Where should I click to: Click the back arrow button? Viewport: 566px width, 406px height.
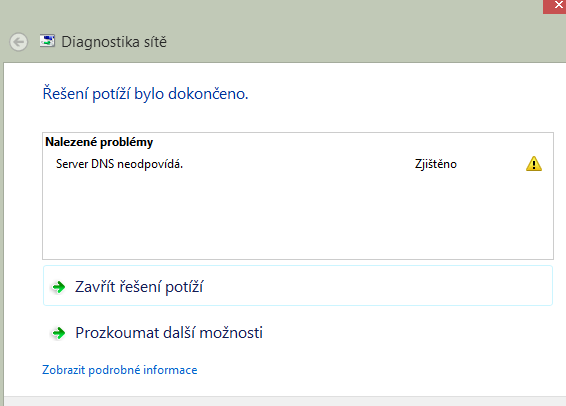pyautogui.click(x=18, y=42)
